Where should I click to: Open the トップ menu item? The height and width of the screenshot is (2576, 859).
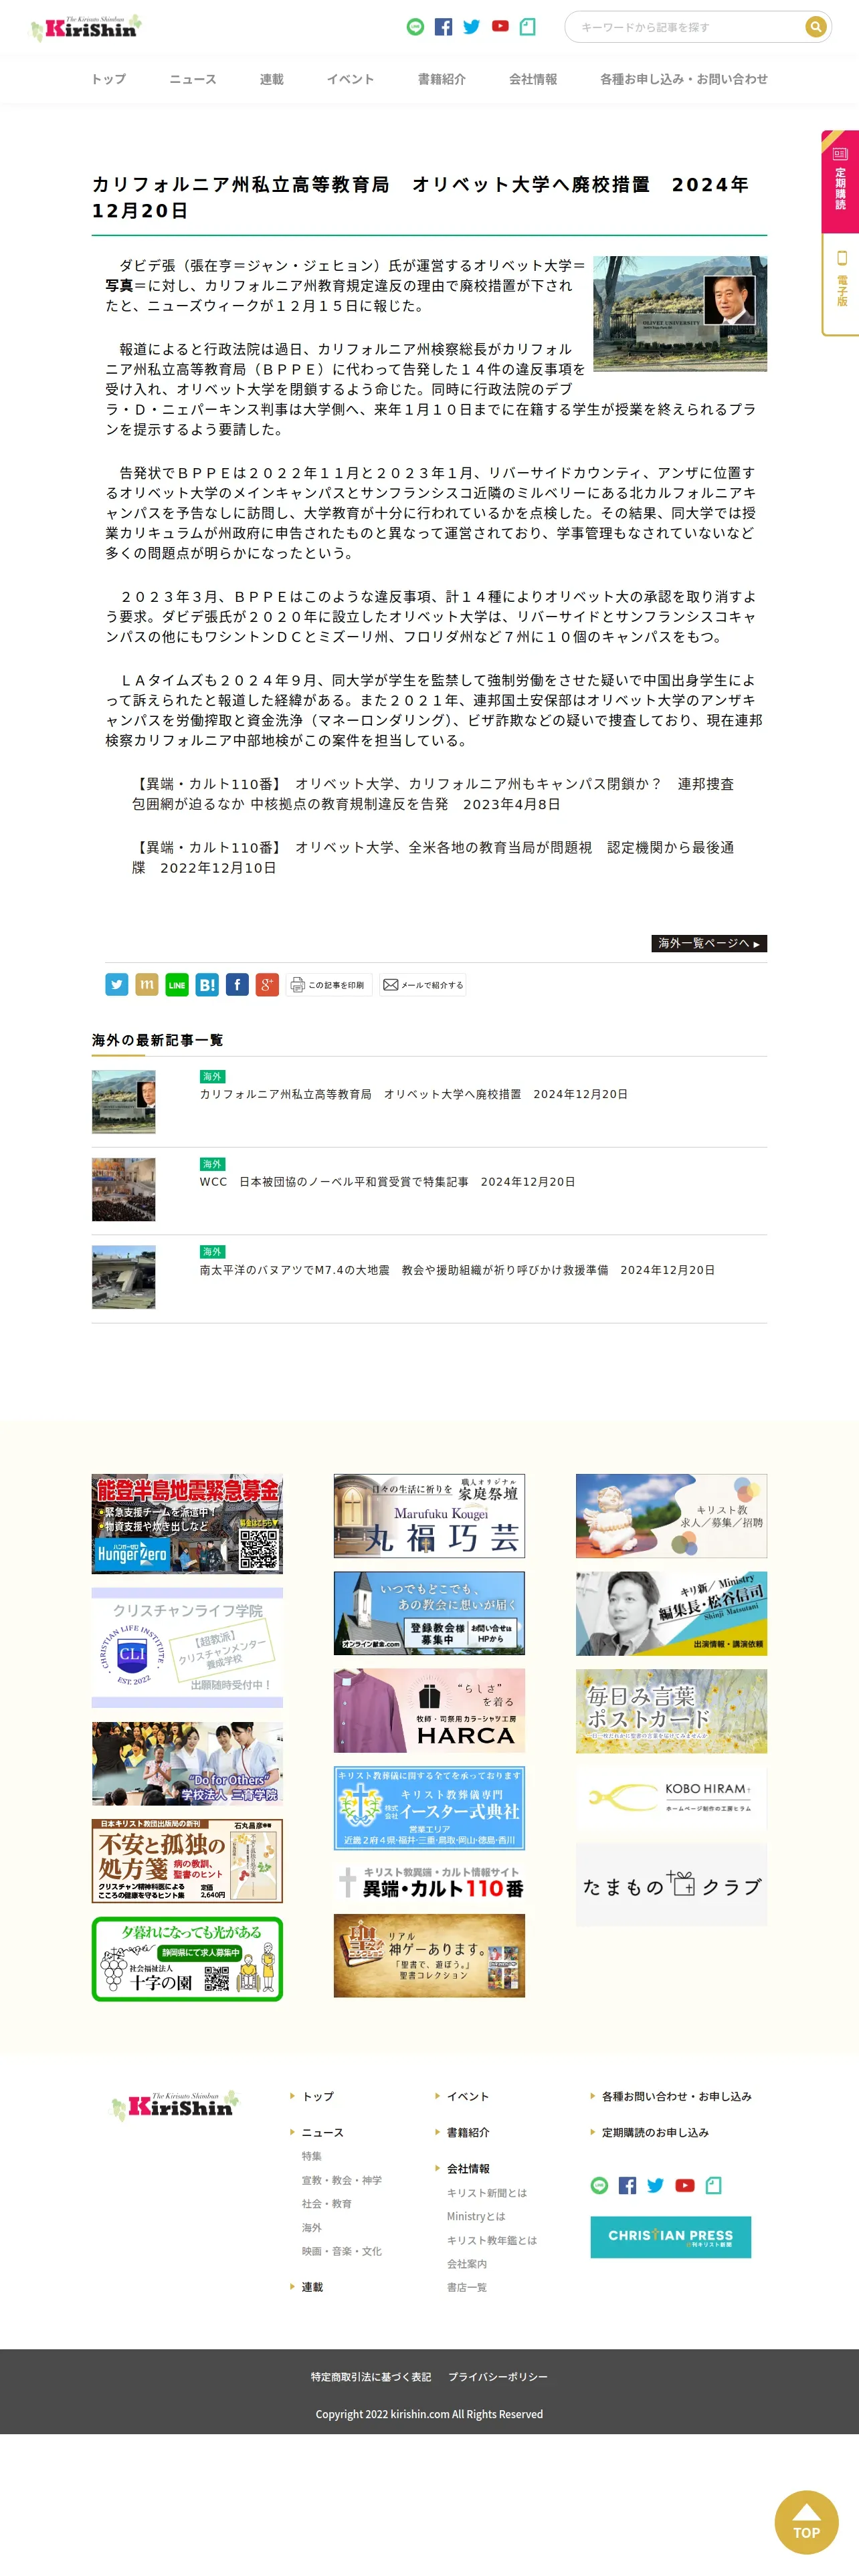108,79
